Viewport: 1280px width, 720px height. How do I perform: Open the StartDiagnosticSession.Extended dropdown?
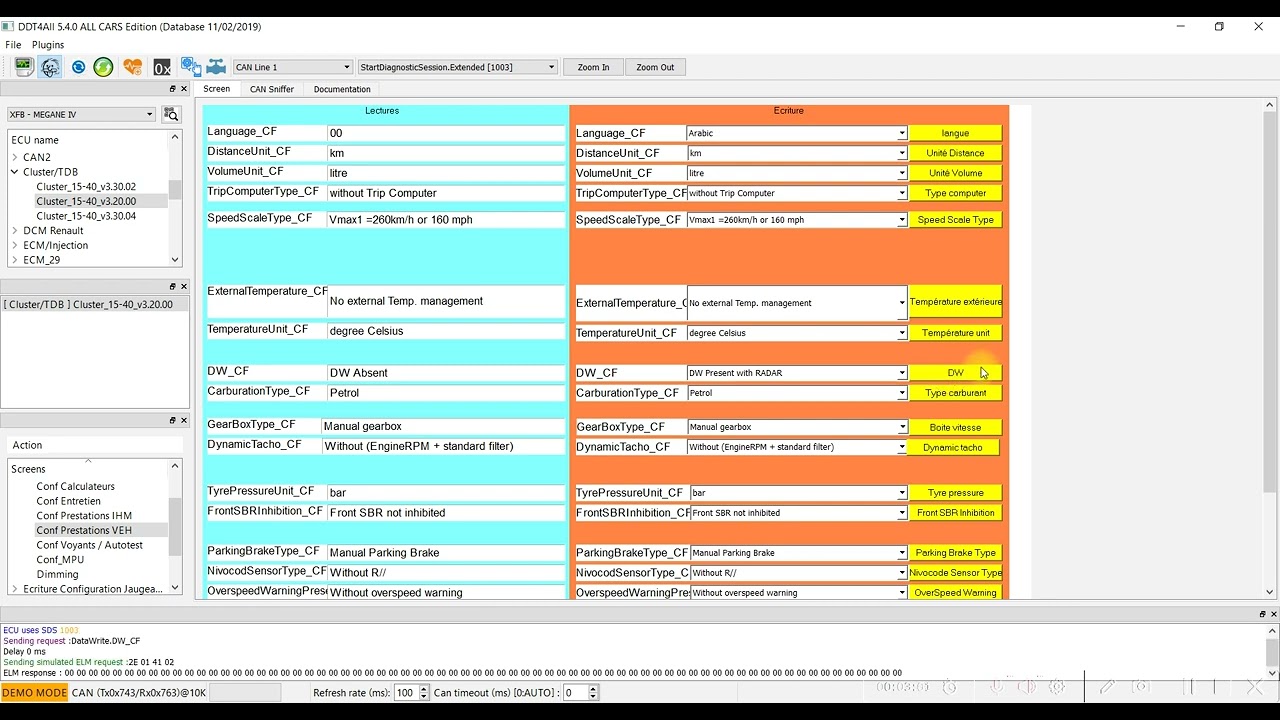click(457, 67)
